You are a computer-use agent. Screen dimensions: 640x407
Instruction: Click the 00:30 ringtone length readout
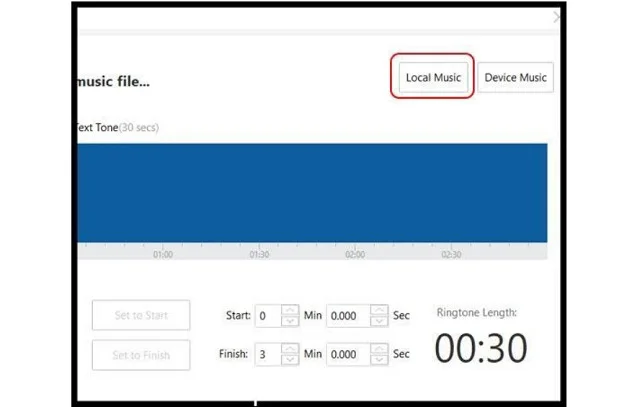tap(481, 348)
